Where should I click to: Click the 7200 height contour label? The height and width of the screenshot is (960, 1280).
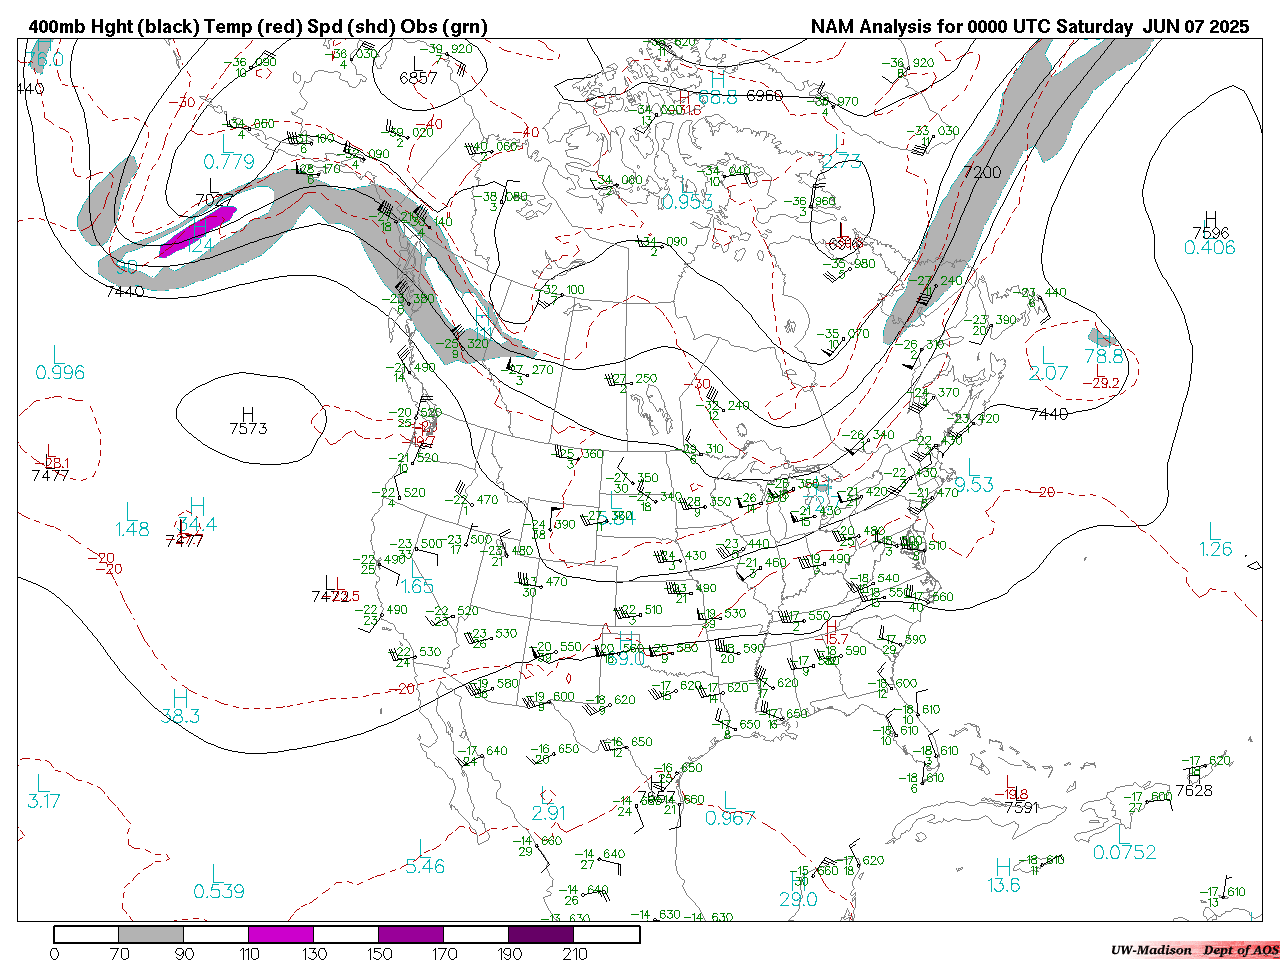pyautogui.click(x=981, y=172)
